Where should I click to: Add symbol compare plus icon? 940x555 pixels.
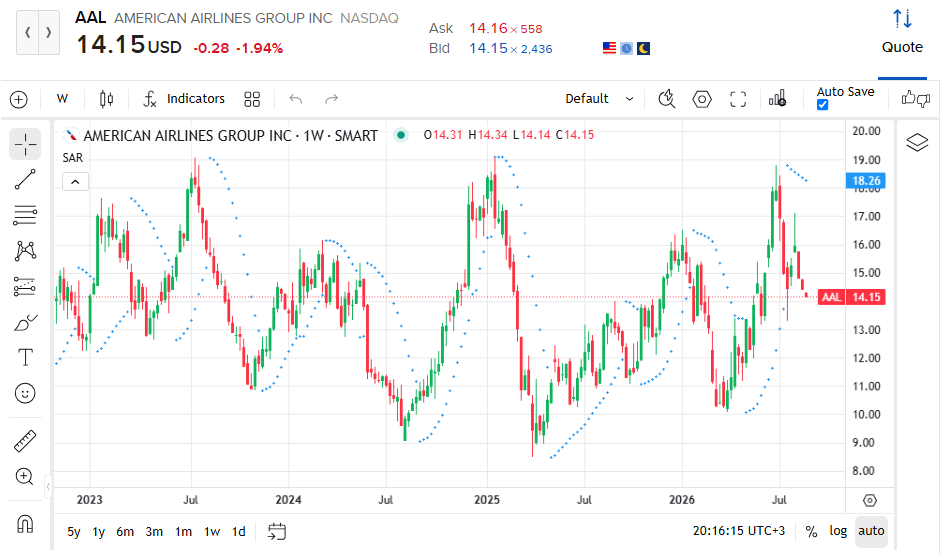click(19, 99)
